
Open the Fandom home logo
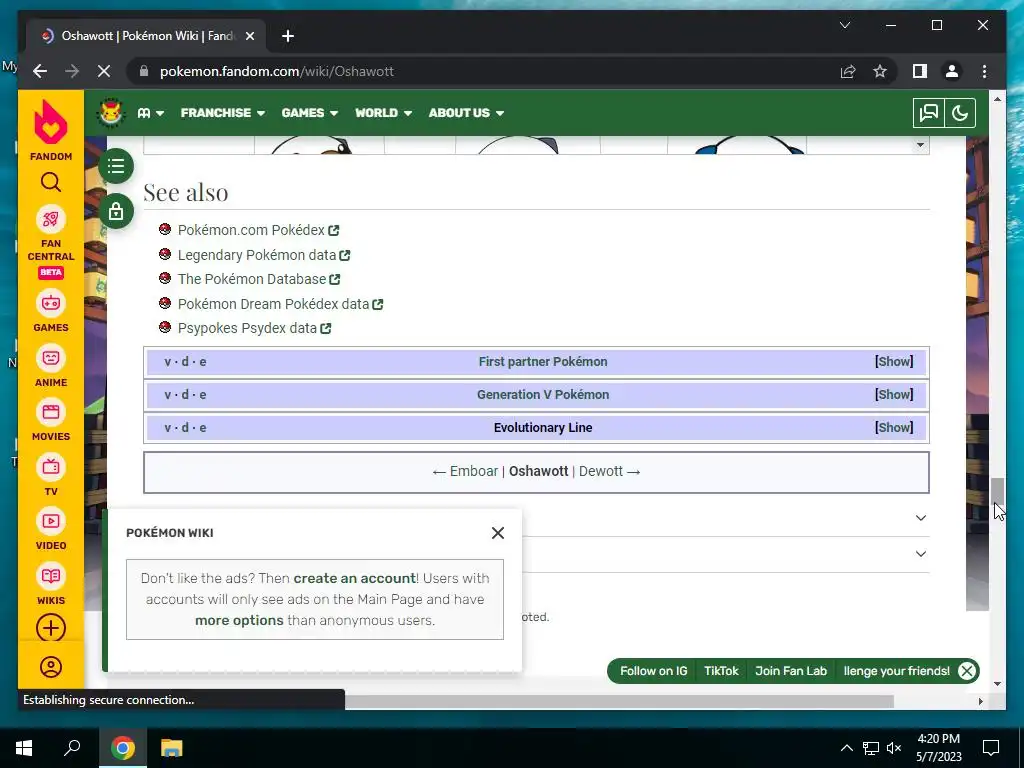[51, 130]
